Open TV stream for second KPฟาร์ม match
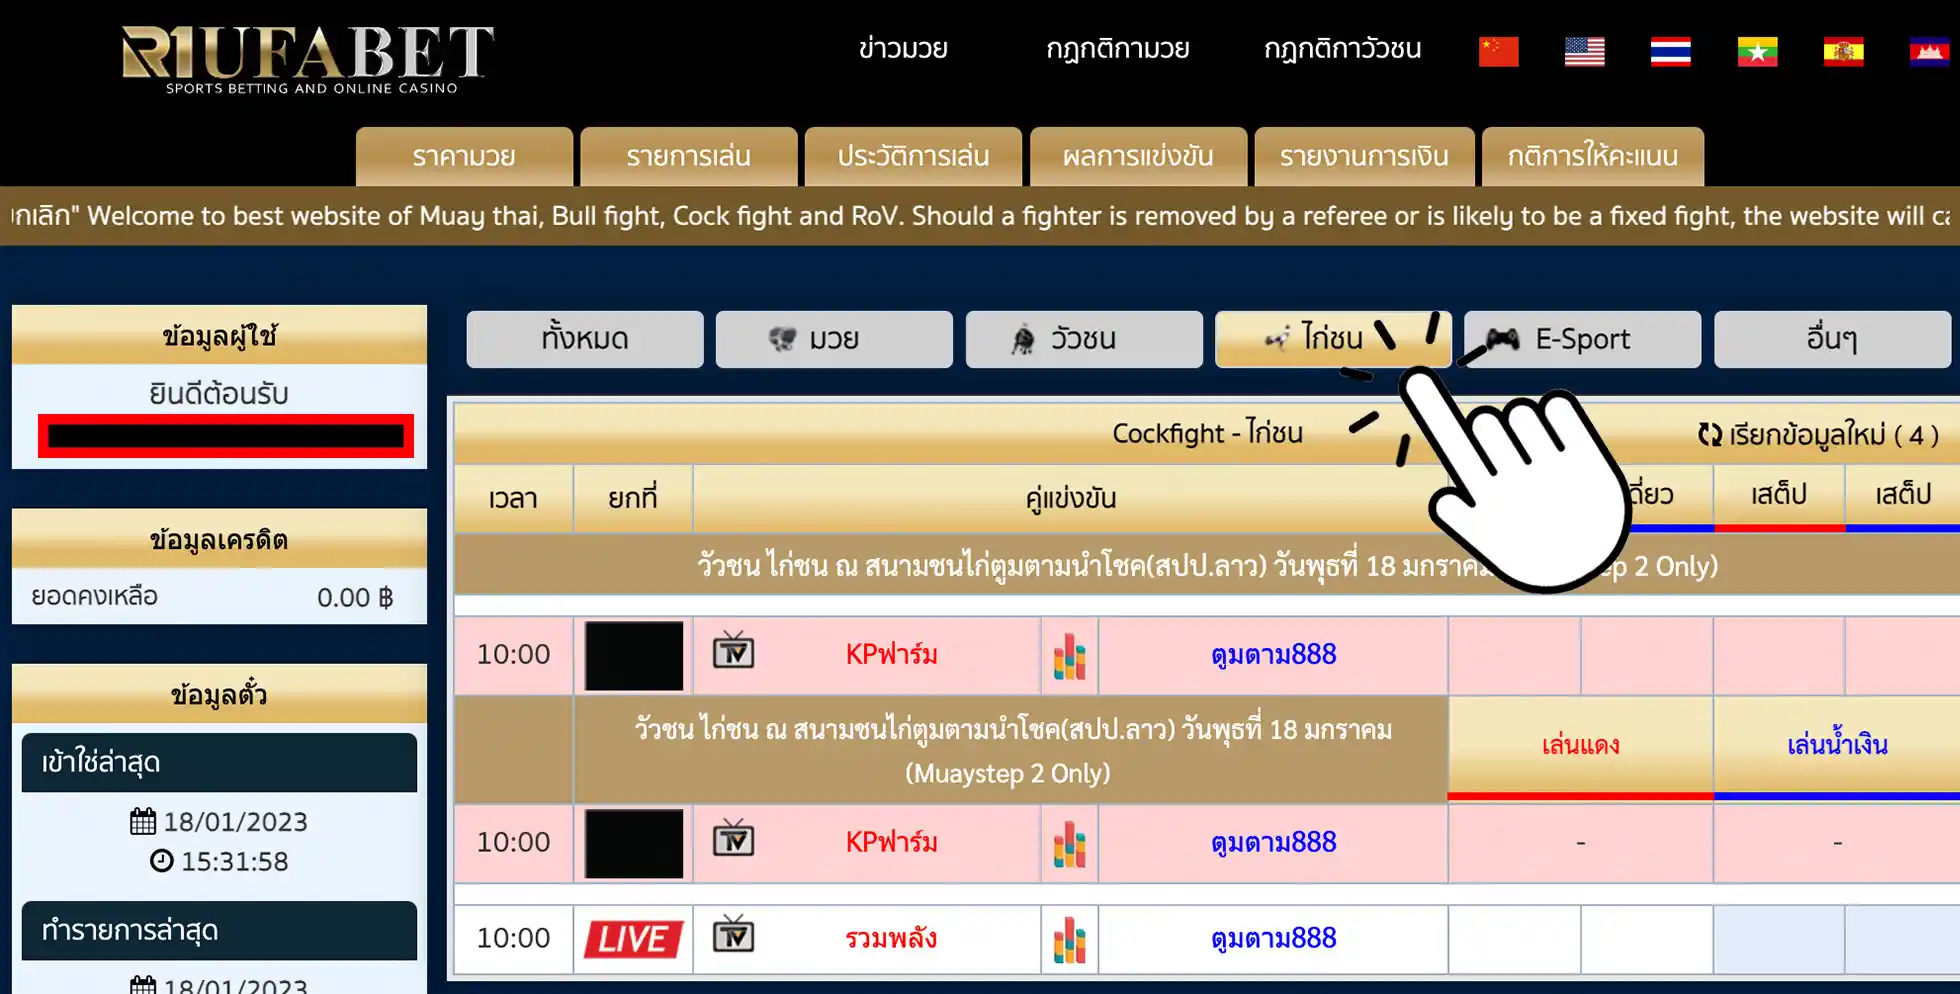 [733, 839]
